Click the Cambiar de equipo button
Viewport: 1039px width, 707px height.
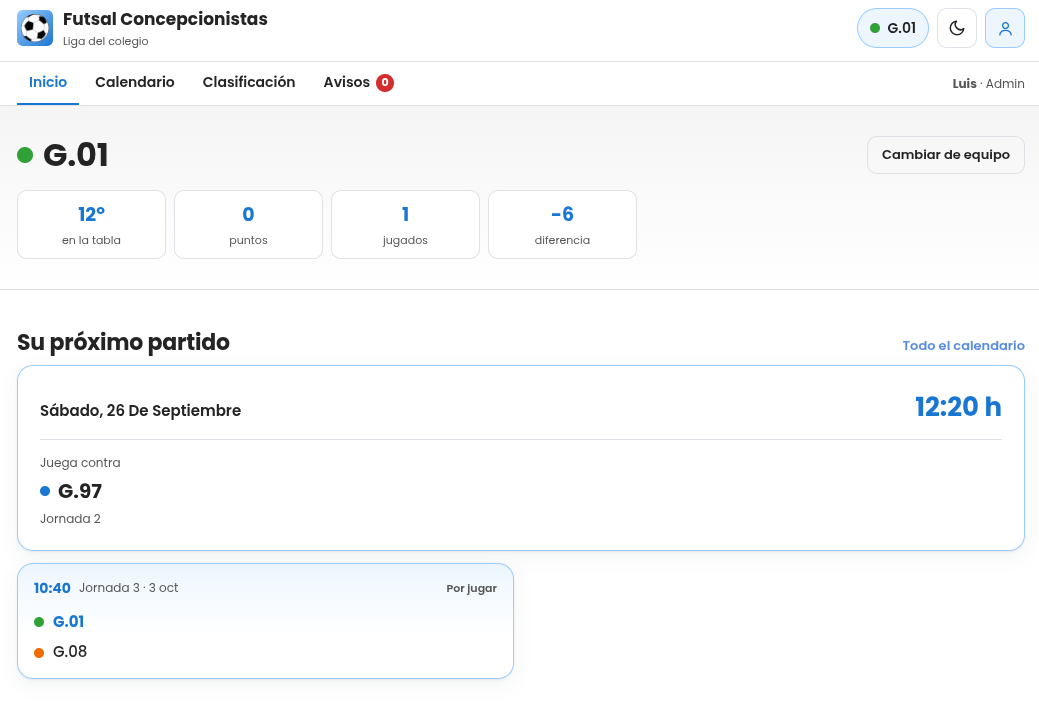point(946,155)
